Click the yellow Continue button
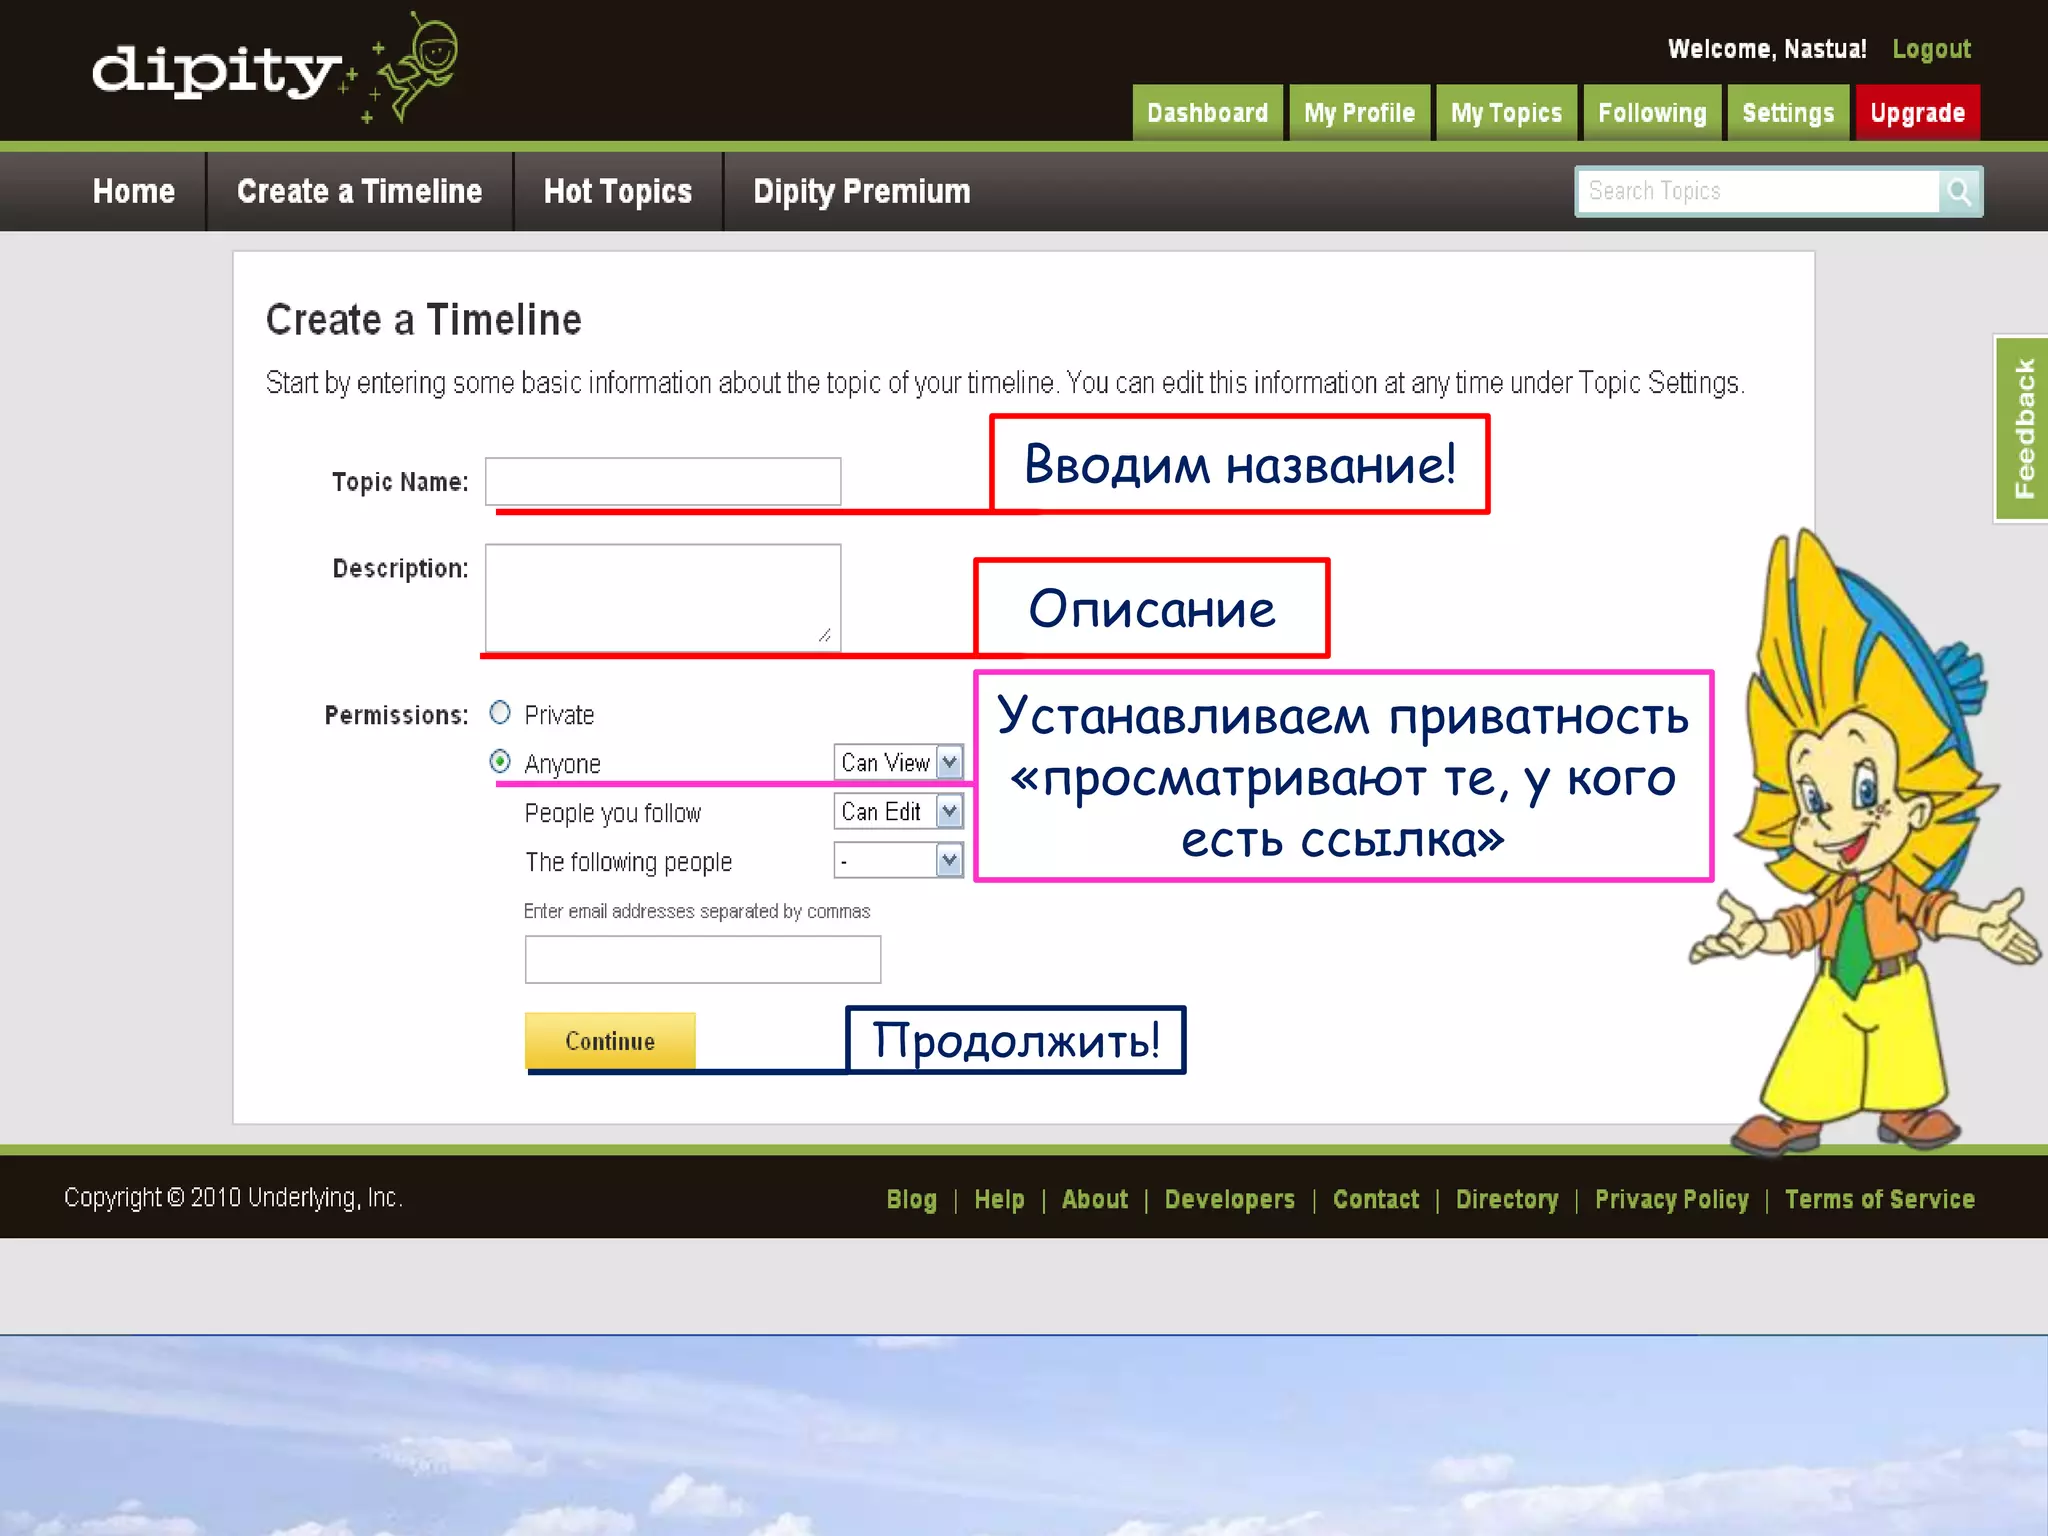2048x1536 pixels. pos(610,1041)
